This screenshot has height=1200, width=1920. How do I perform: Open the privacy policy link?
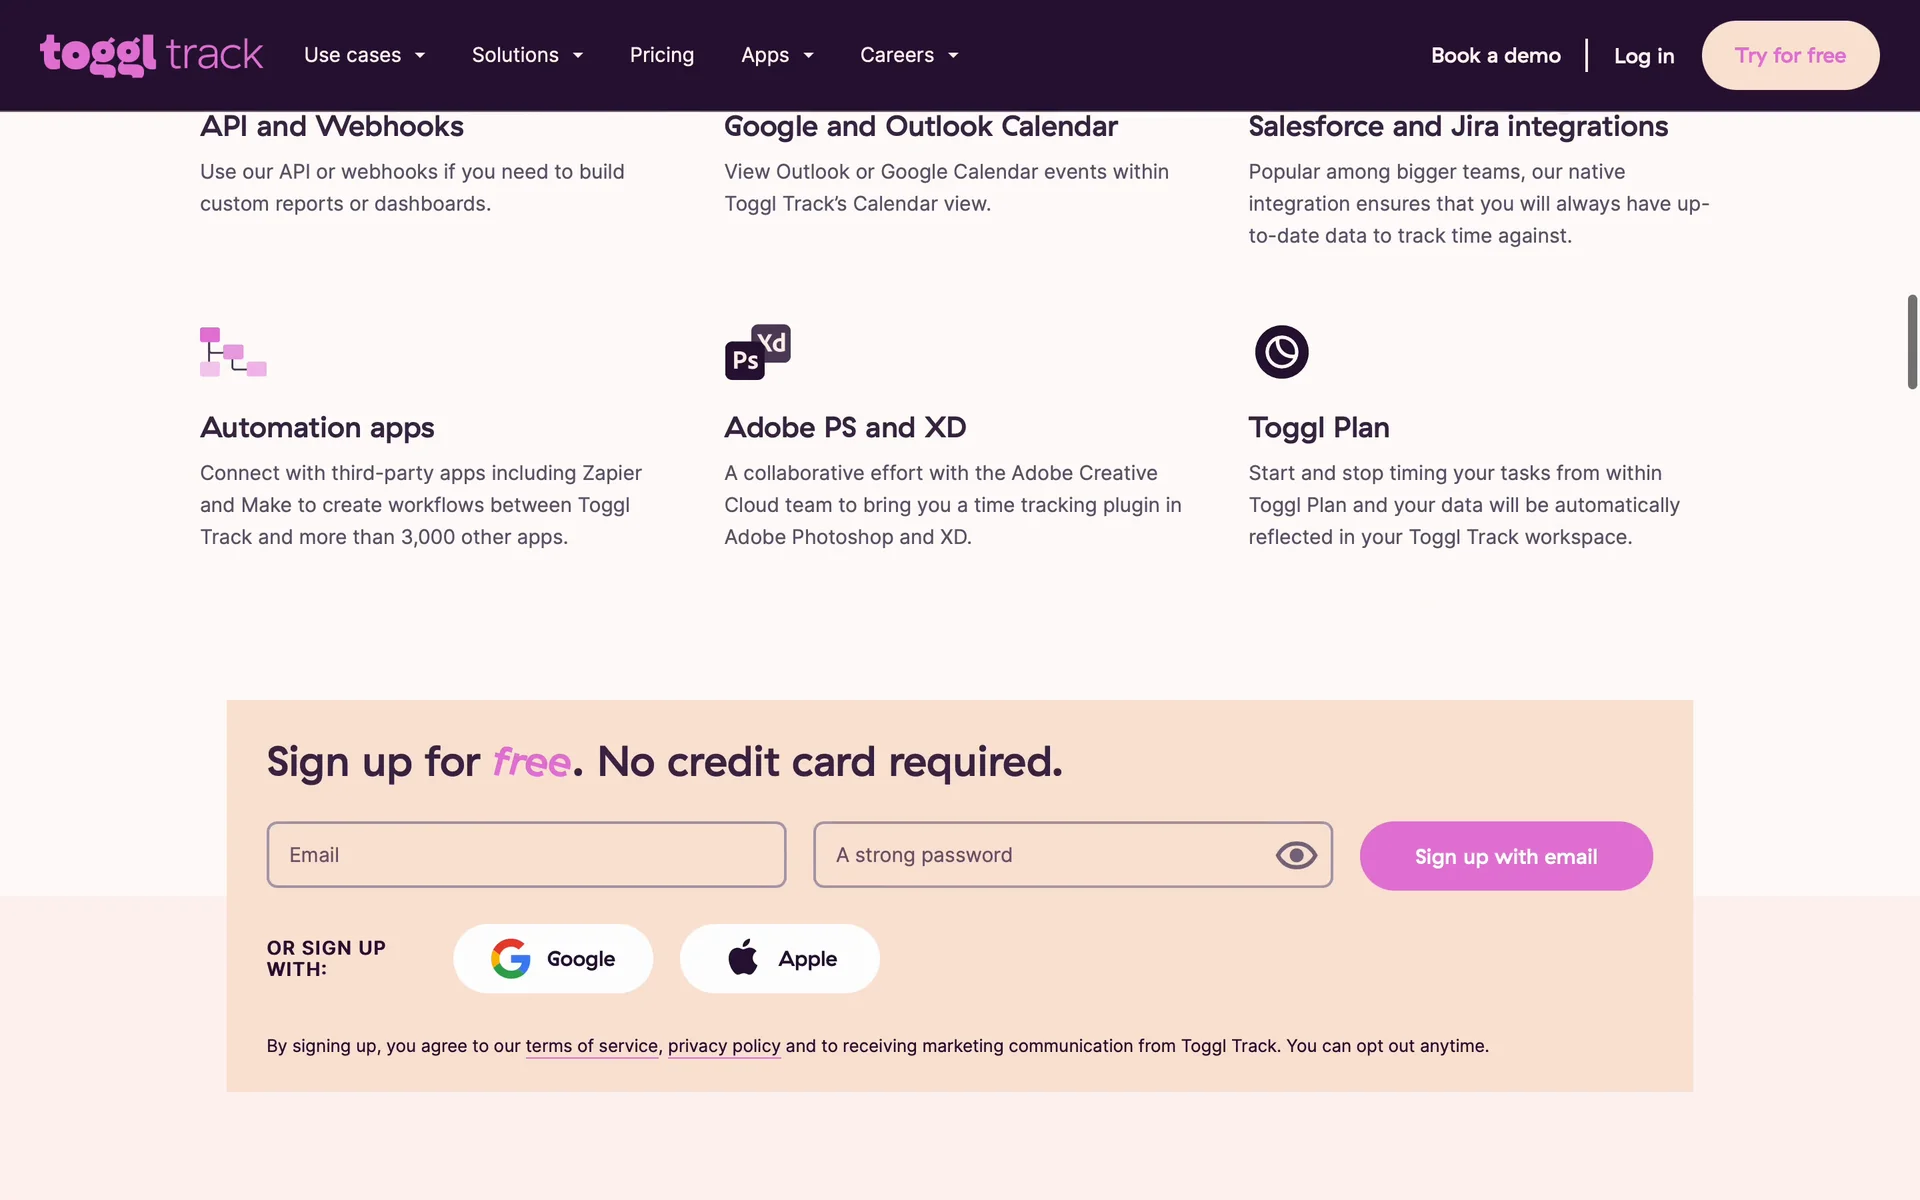tap(724, 1046)
